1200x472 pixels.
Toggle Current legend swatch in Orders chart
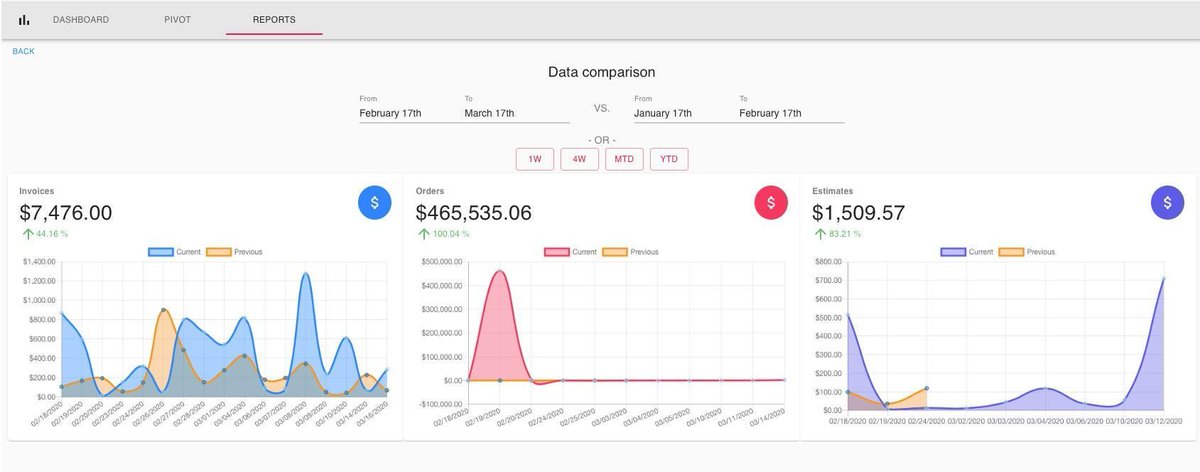(x=557, y=252)
